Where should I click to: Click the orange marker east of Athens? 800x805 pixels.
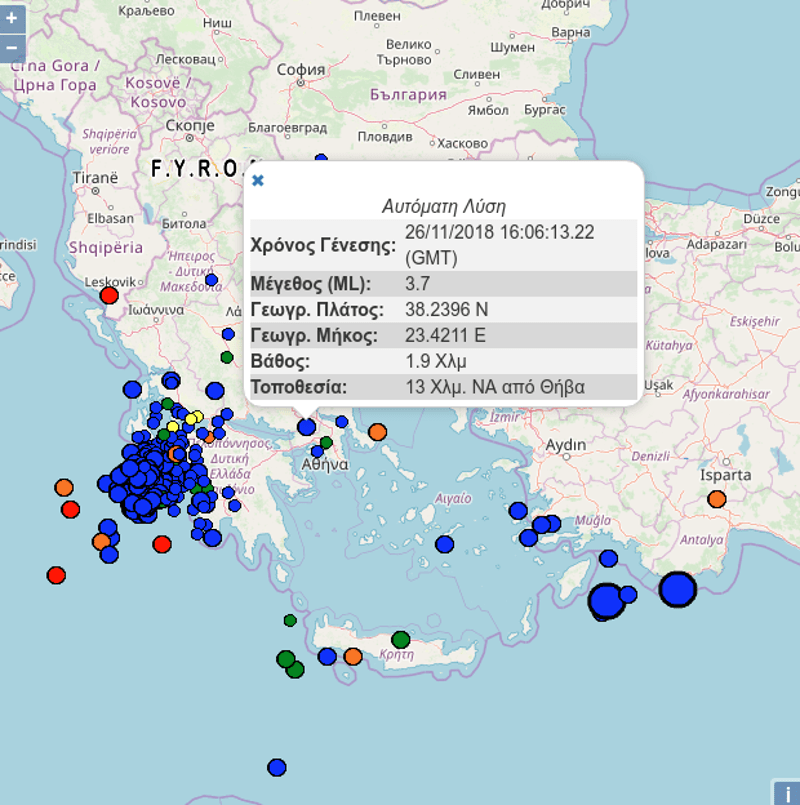(x=377, y=432)
